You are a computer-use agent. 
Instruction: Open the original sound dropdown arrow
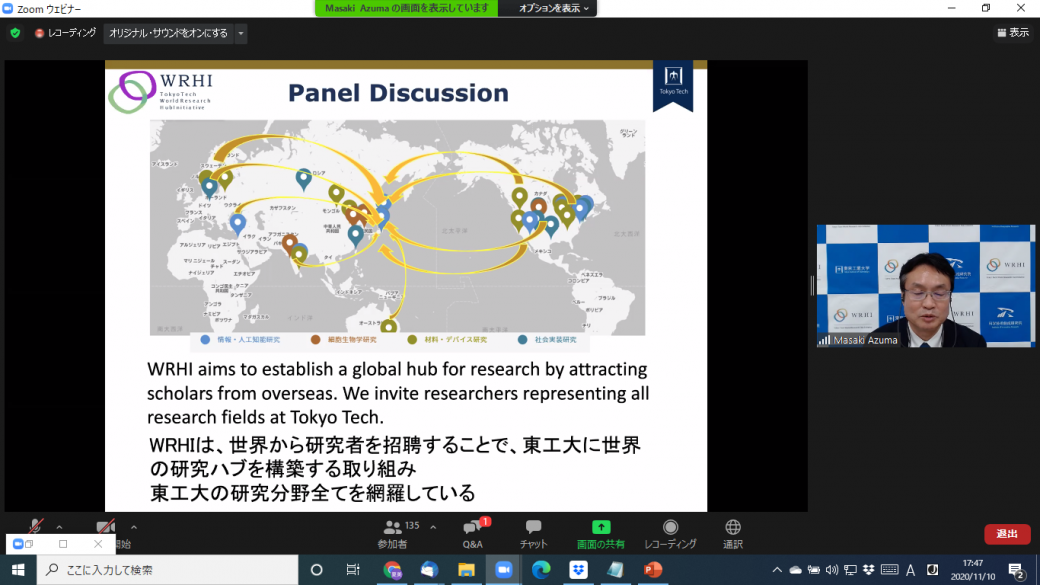click(241, 33)
